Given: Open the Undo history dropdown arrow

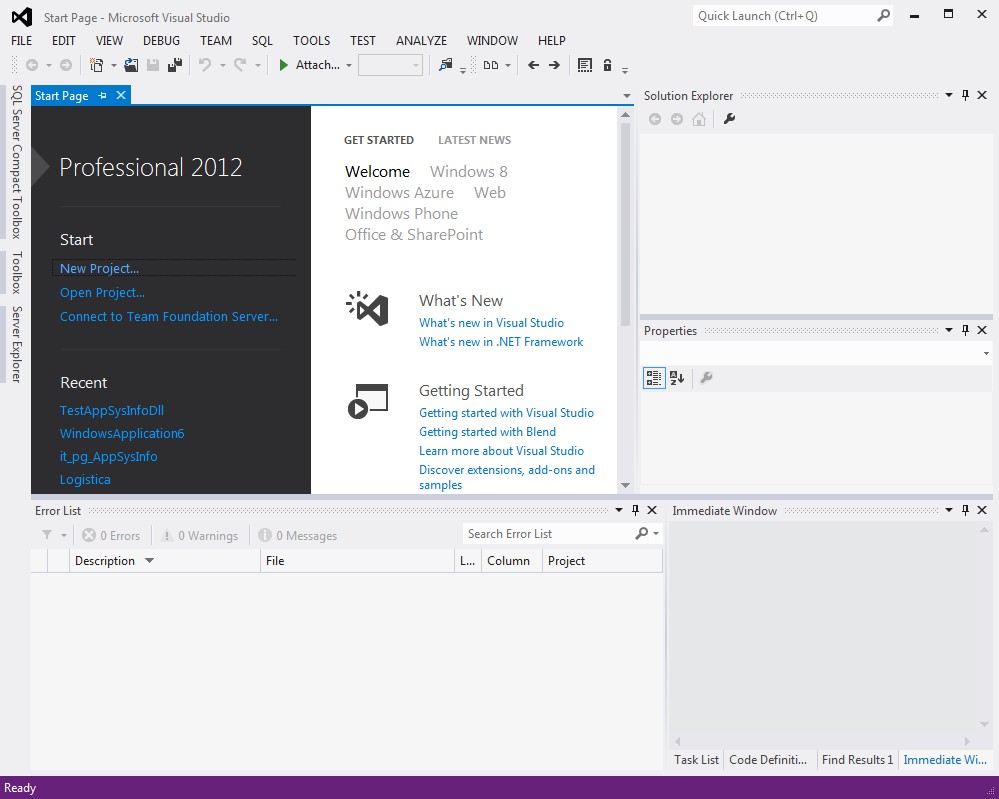Looking at the screenshot, I should [x=222, y=65].
